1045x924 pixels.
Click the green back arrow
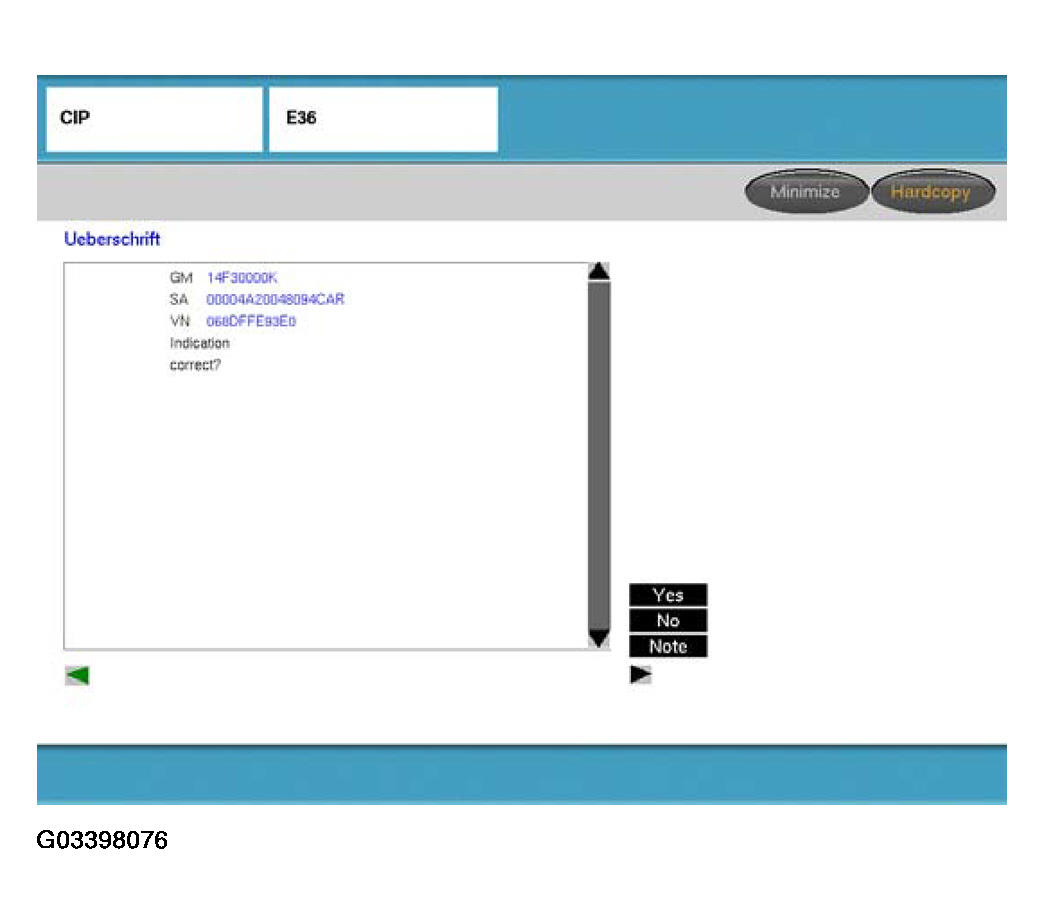[x=77, y=676]
